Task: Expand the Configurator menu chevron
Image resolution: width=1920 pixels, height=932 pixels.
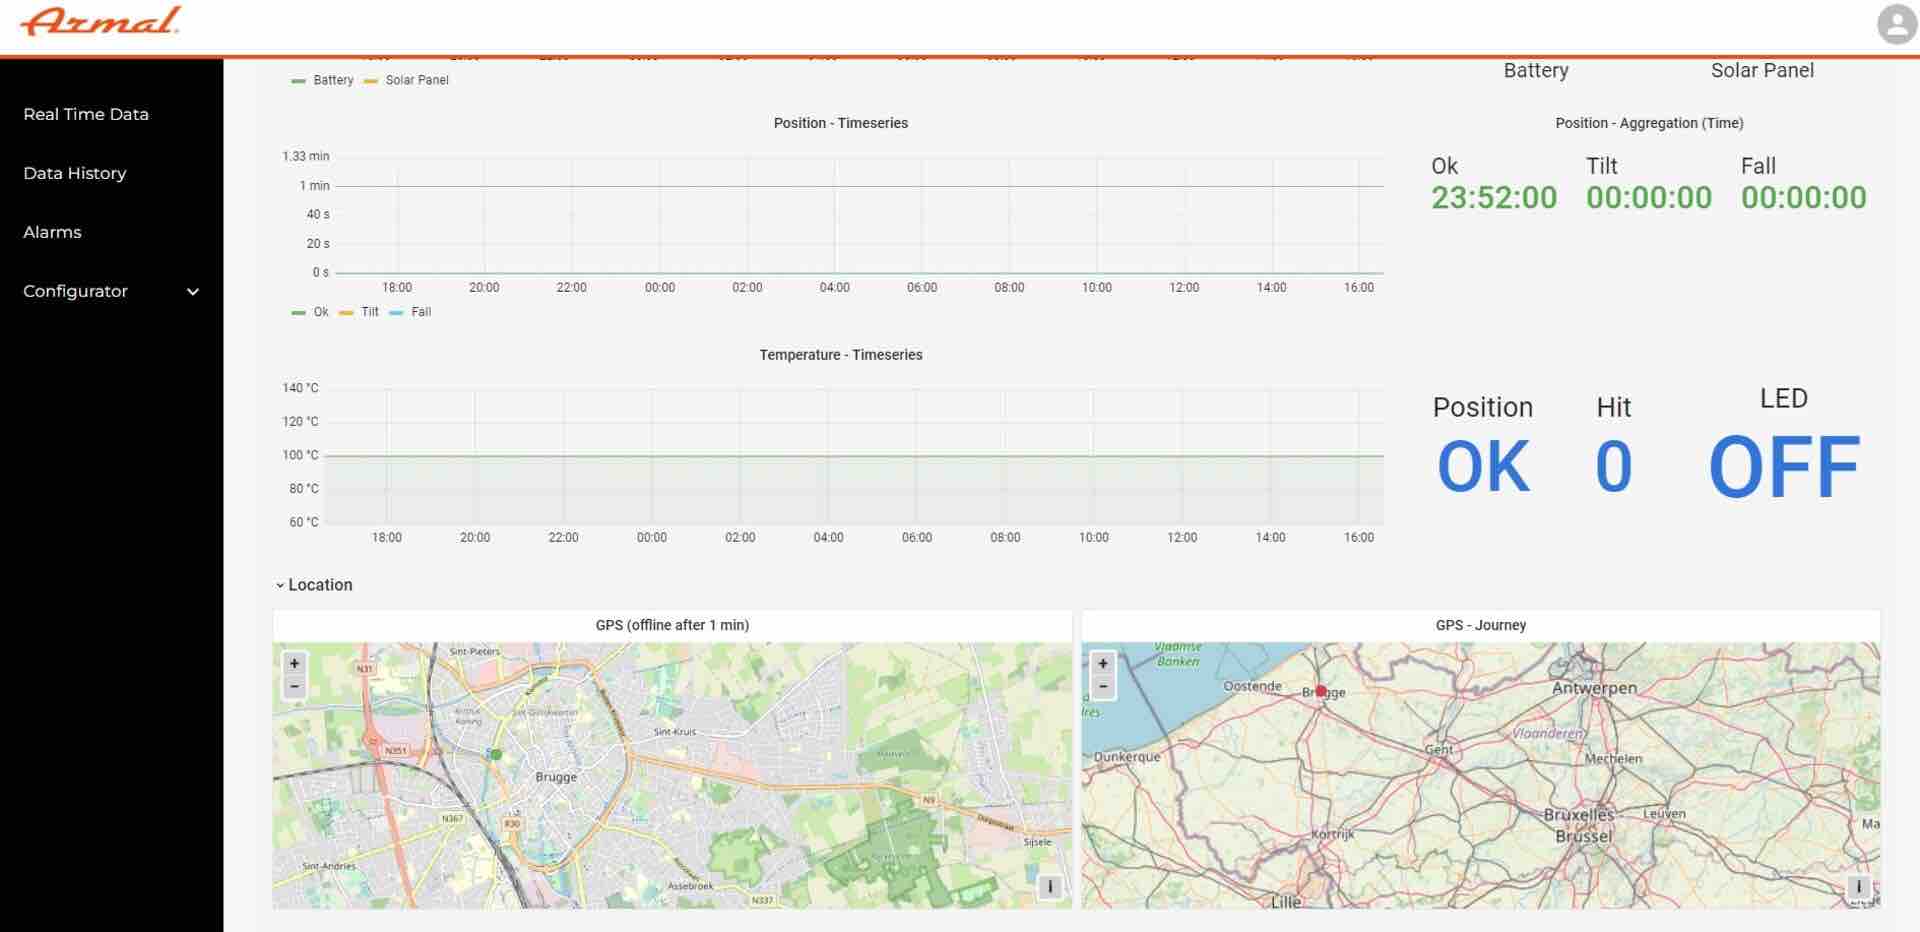Action: 193,292
